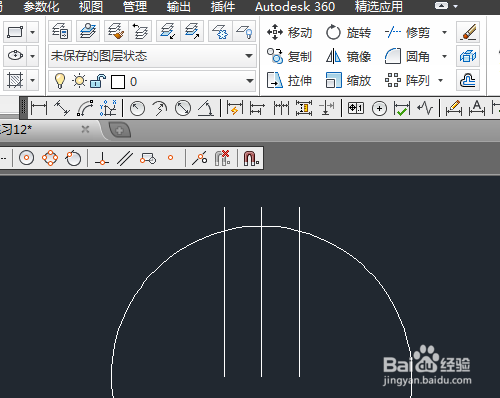Toggle layer 0 on/off lightbulb
The width and height of the screenshot is (500, 398).
pyautogui.click(x=60, y=81)
